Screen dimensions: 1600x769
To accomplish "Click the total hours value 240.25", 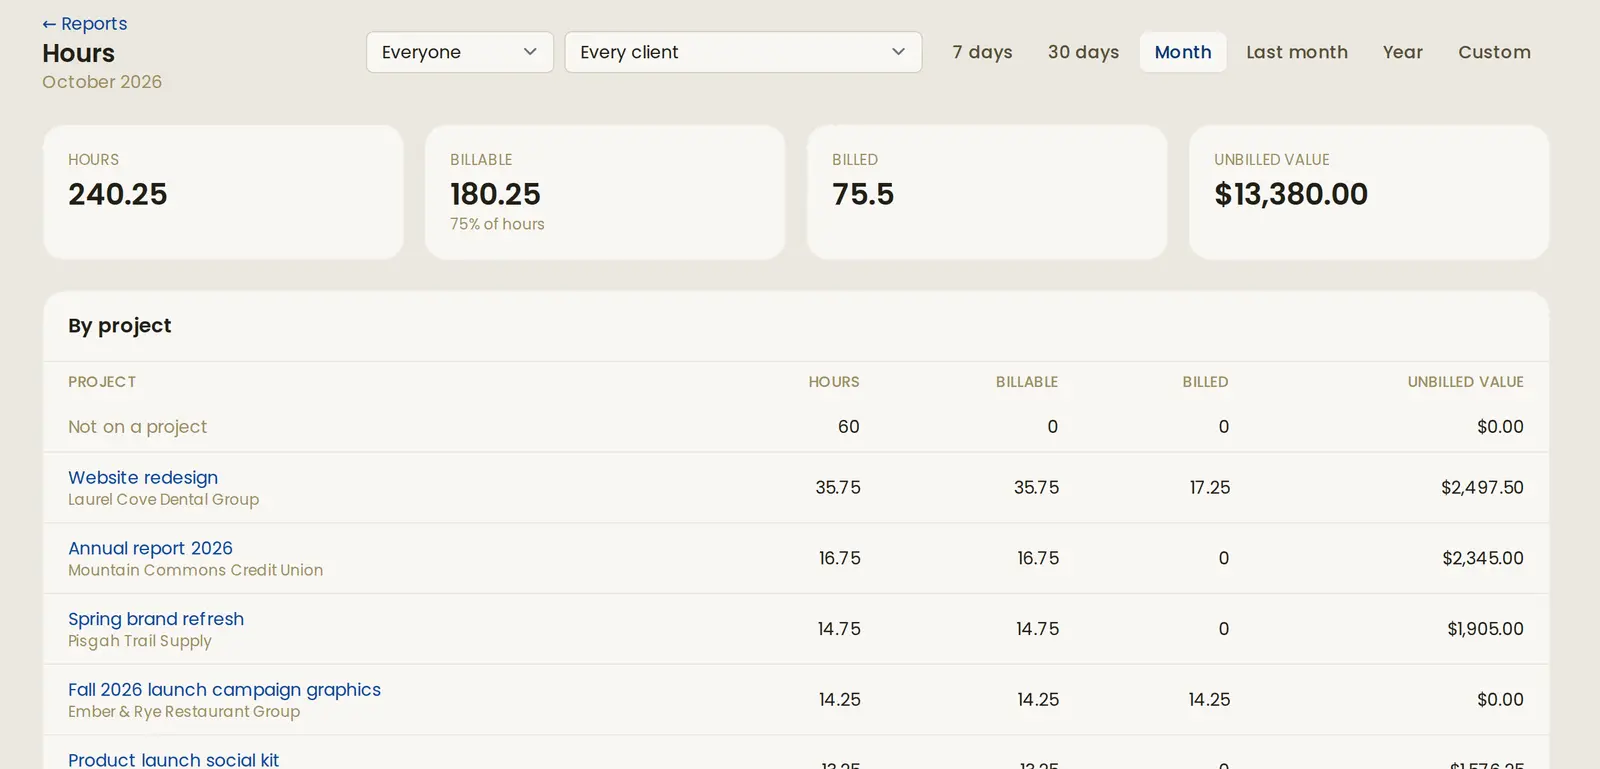I will pos(118,194).
